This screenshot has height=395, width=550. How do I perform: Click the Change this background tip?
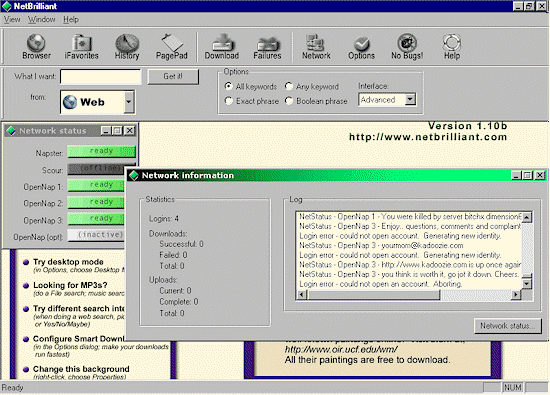[81, 369]
